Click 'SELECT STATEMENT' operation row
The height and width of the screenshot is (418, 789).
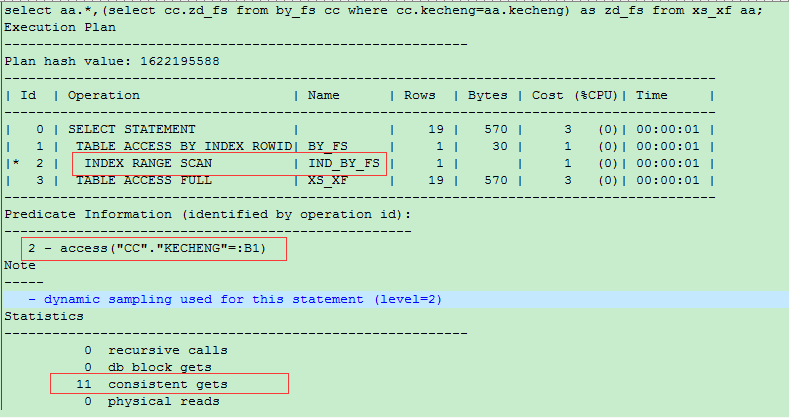(132, 129)
